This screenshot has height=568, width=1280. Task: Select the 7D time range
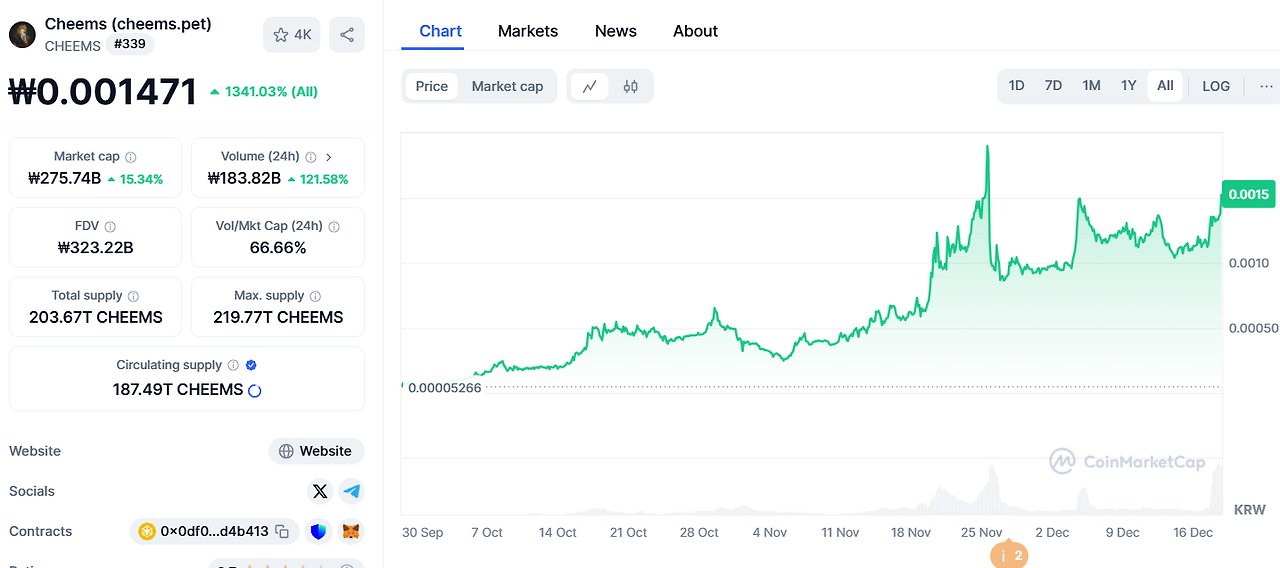(x=1053, y=86)
